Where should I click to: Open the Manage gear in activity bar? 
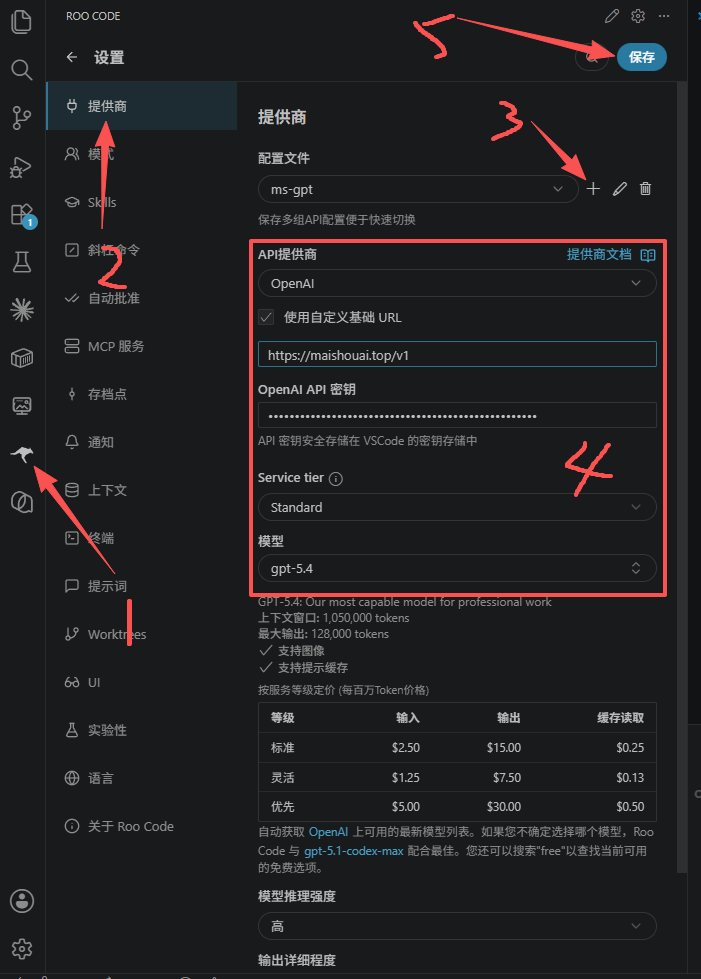(x=22, y=949)
